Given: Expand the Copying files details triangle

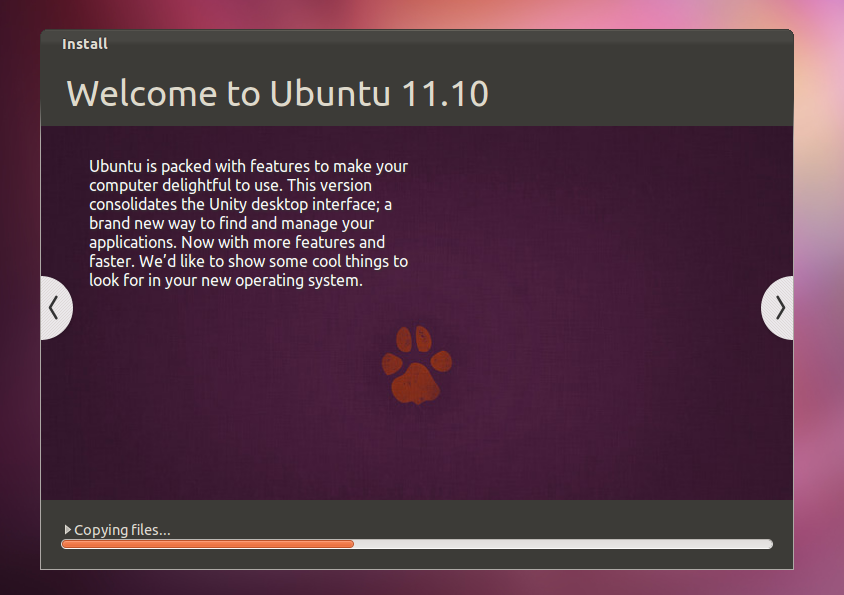Looking at the screenshot, I should pyautogui.click(x=67, y=530).
